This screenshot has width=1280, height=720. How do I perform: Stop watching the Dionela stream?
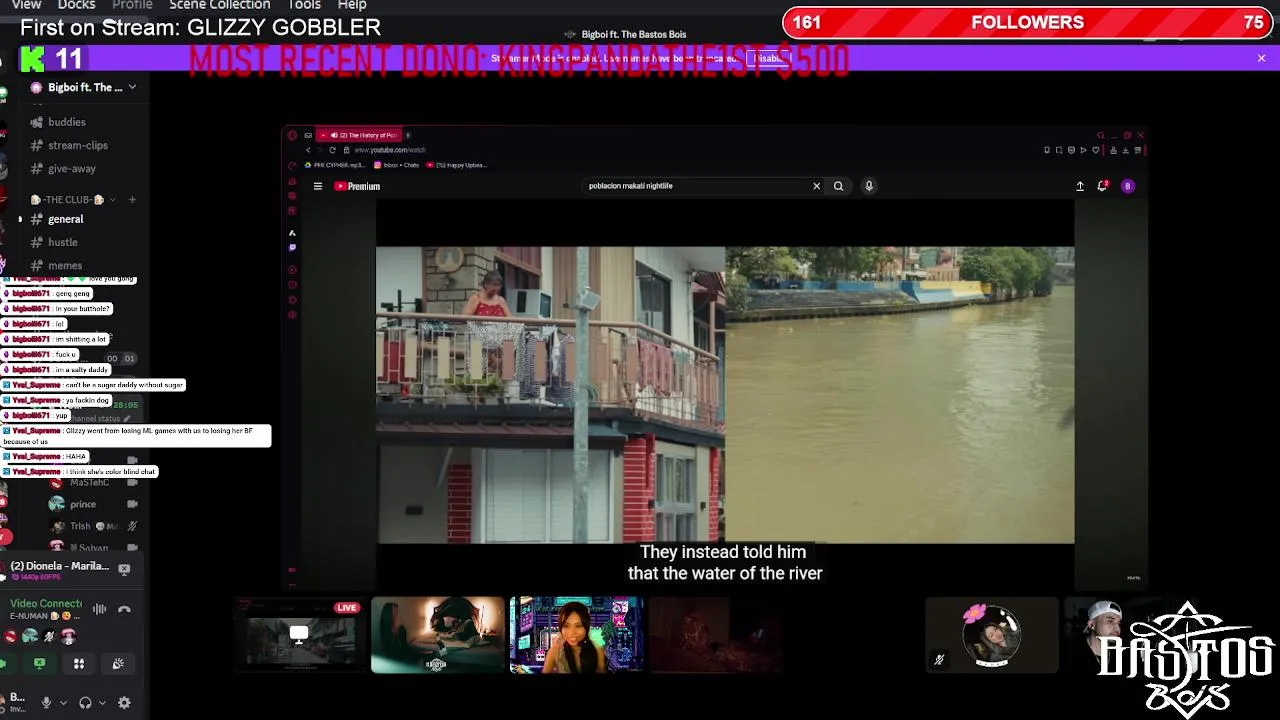[124, 569]
